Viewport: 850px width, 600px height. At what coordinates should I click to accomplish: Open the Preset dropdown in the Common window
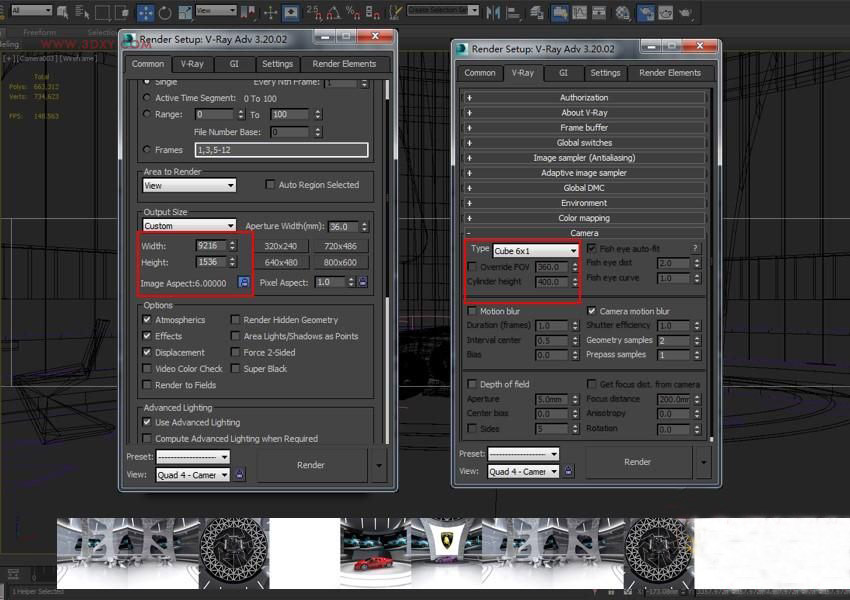[x=193, y=457]
